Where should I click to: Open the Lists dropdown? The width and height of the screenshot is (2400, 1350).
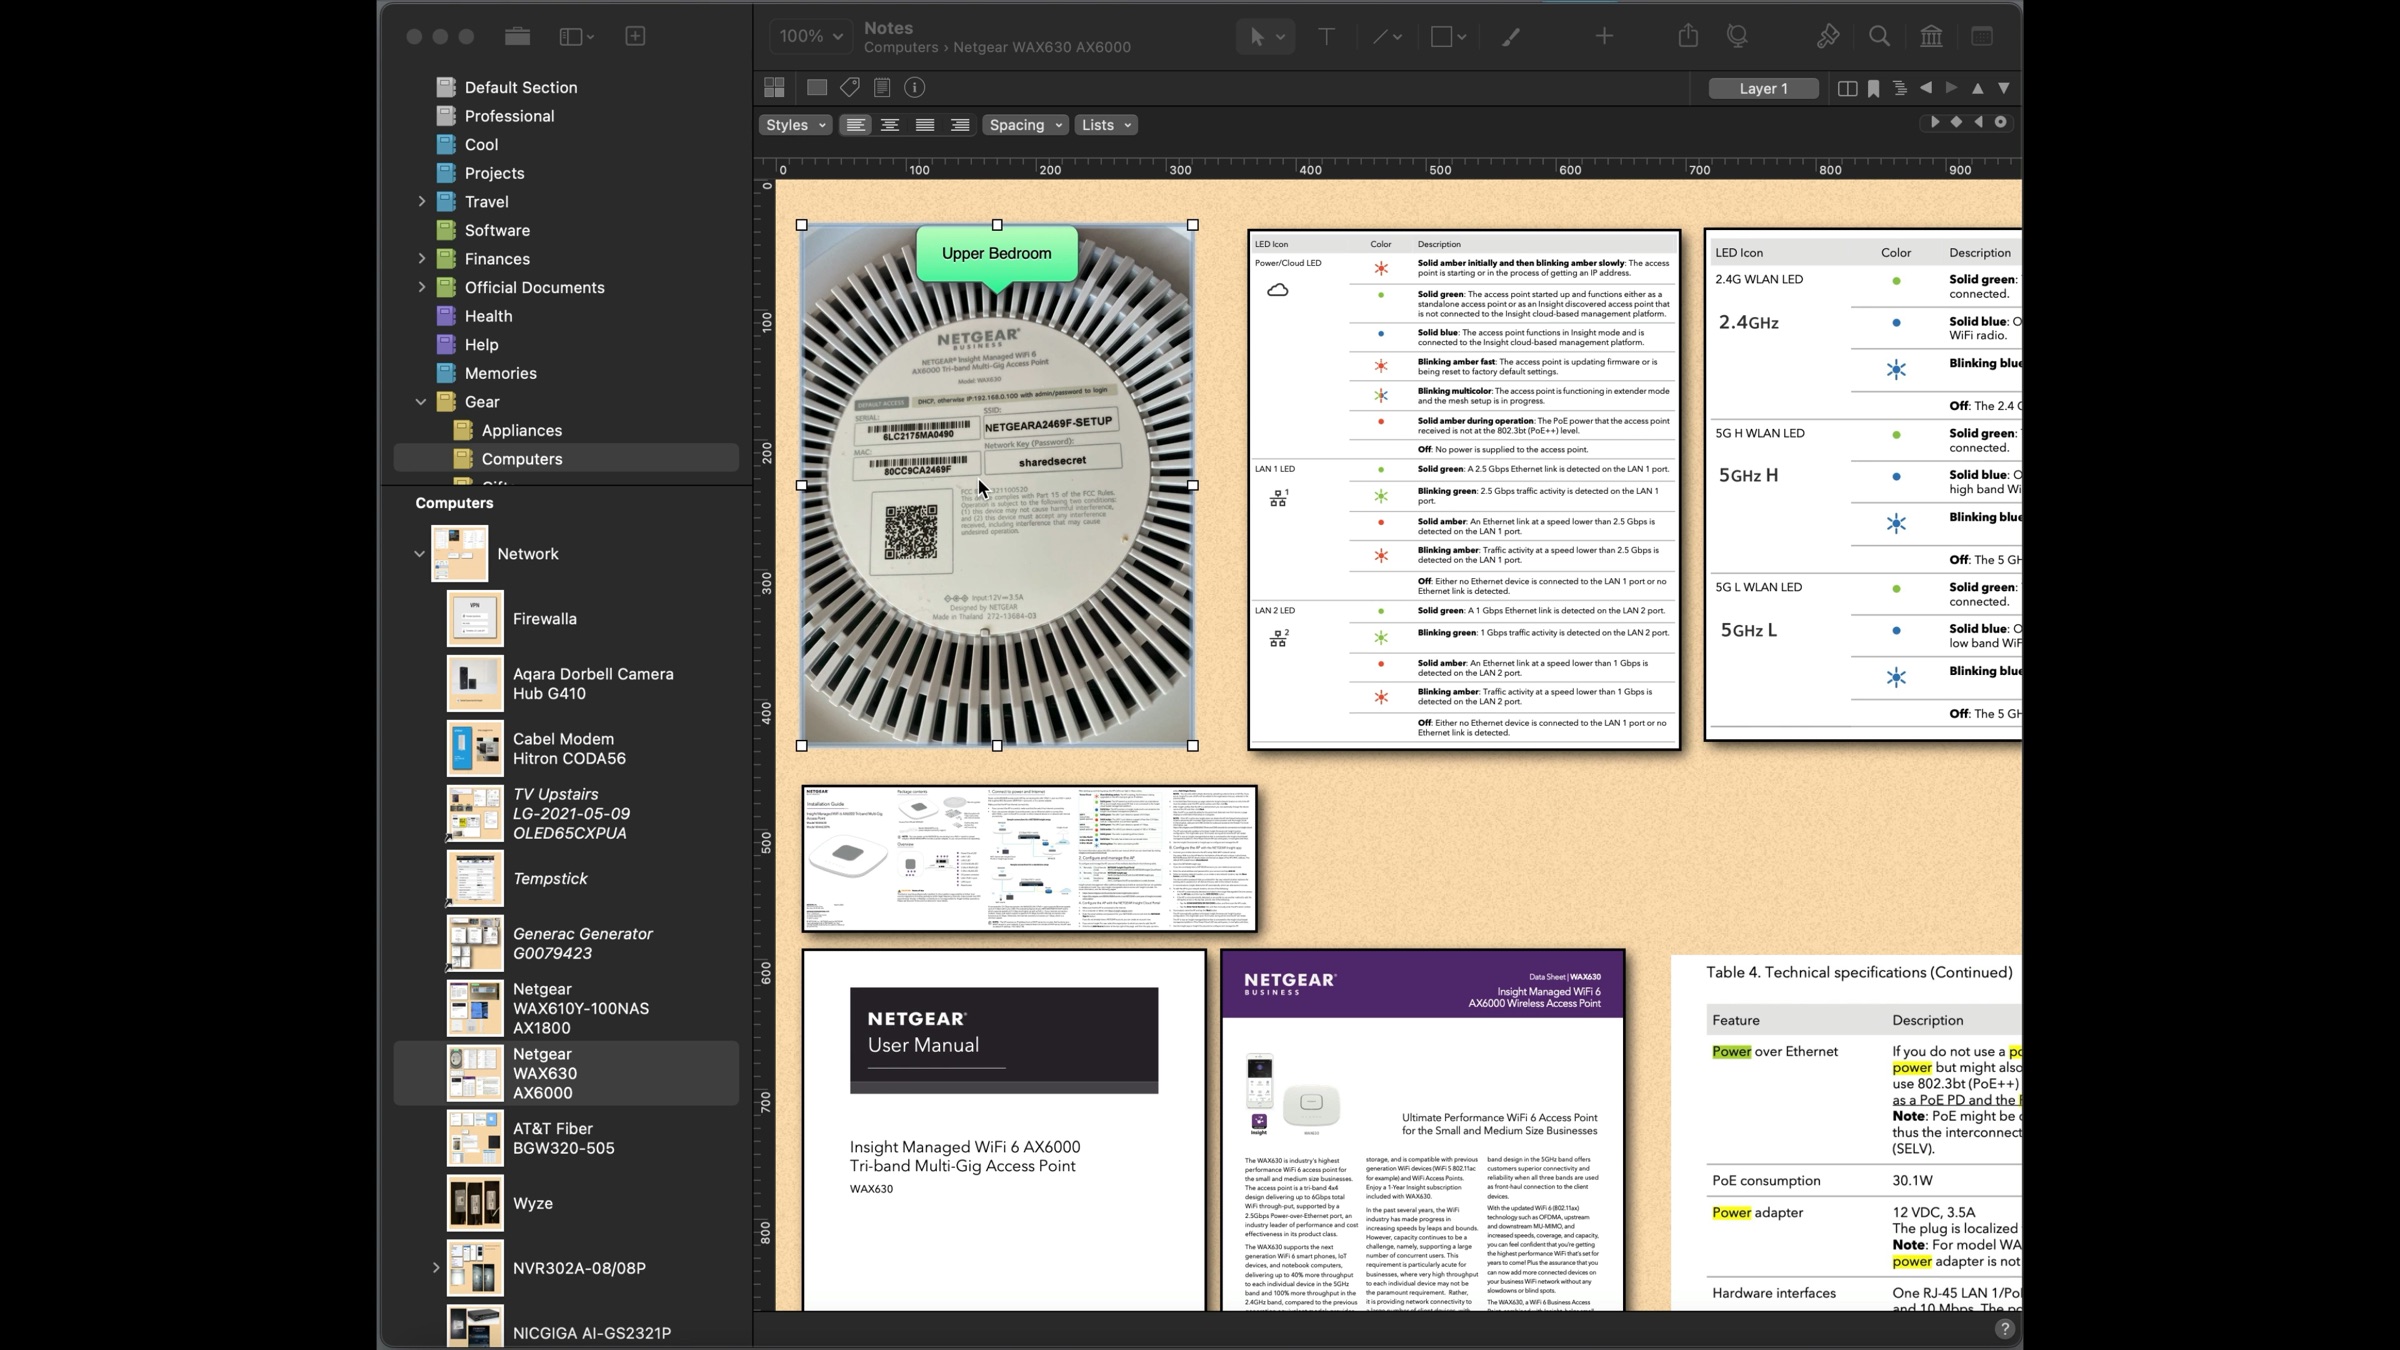(1106, 125)
